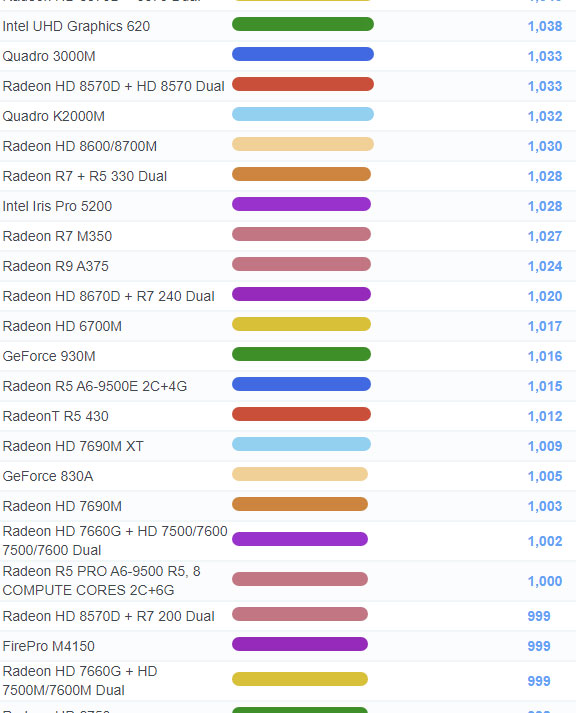This screenshot has width=576, height=713.
Task: Open Radeon HD 8670D + R7 240 Dual
Action: coord(109,296)
